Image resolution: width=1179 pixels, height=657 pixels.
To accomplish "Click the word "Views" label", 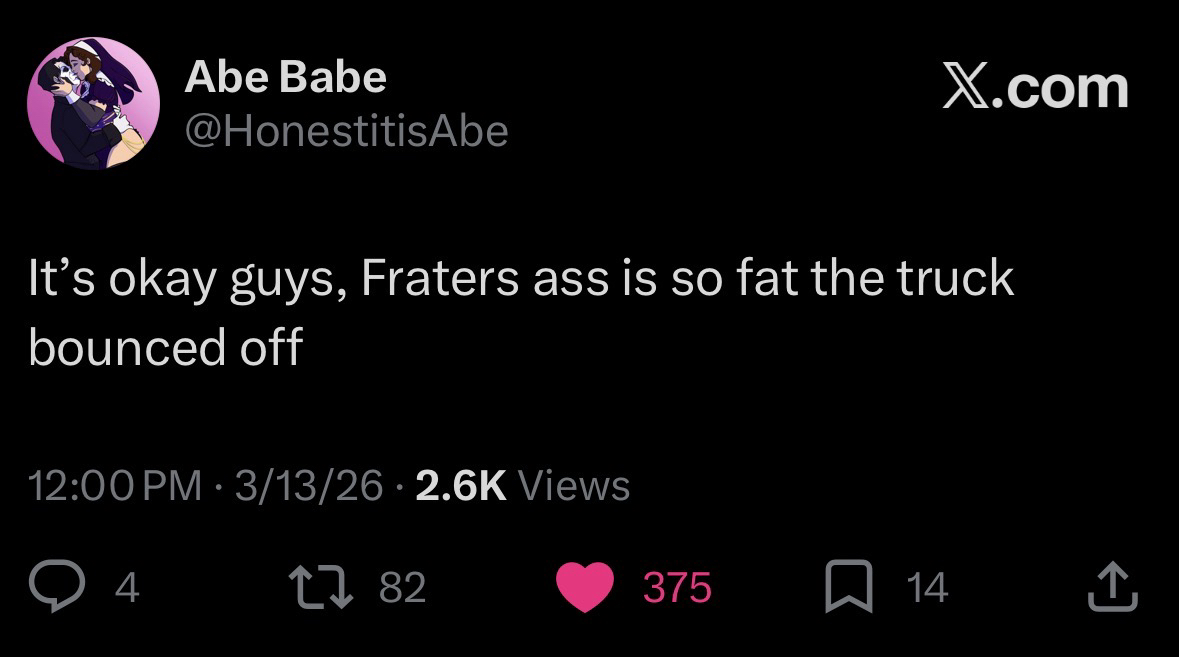I will 574,486.
